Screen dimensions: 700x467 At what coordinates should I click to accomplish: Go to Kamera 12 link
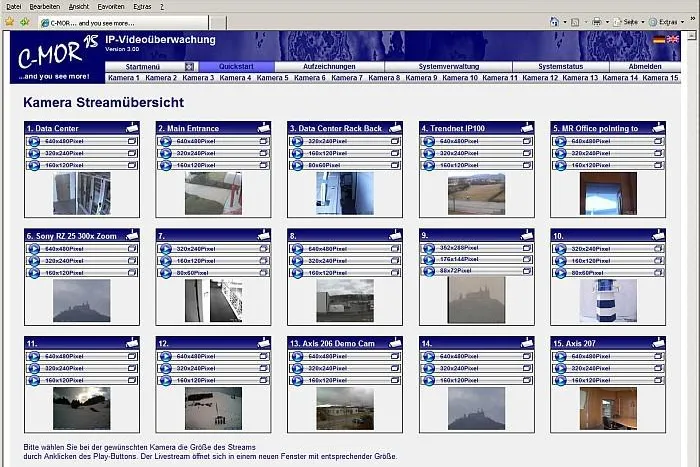(540, 78)
